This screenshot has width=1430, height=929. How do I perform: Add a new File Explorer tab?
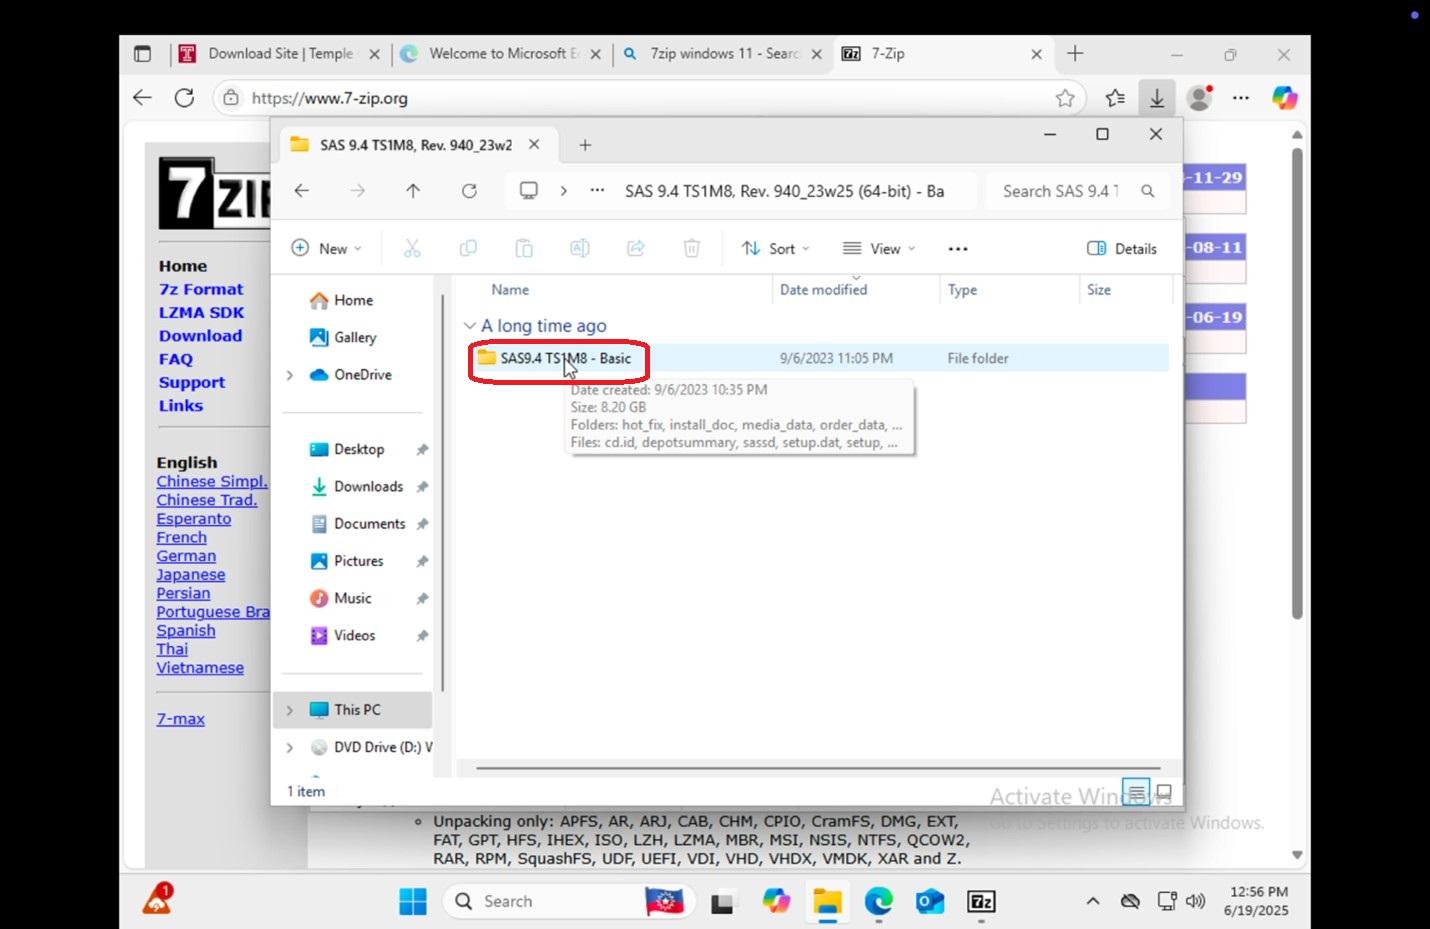click(x=585, y=145)
